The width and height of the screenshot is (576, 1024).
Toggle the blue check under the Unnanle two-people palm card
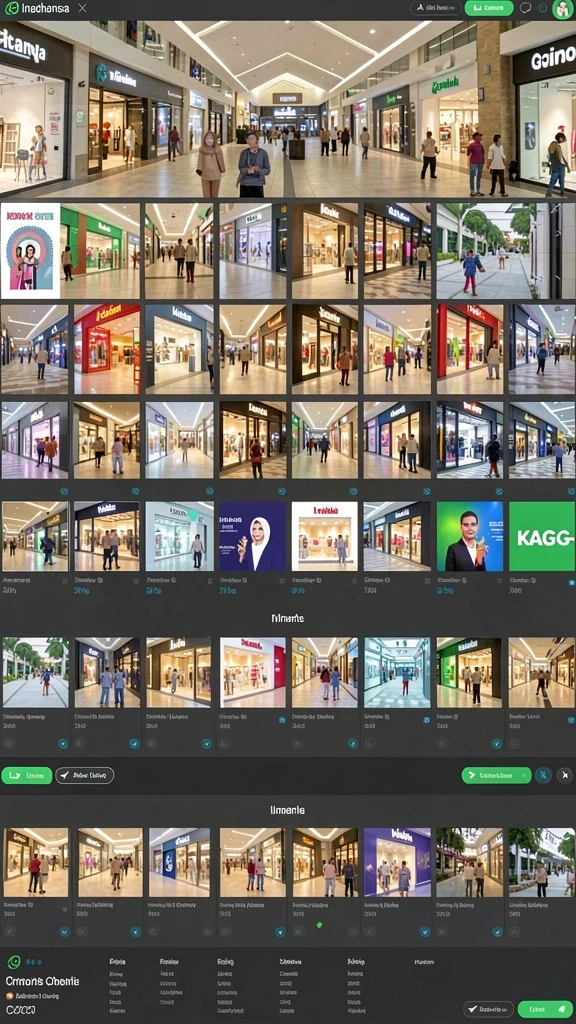click(x=497, y=932)
